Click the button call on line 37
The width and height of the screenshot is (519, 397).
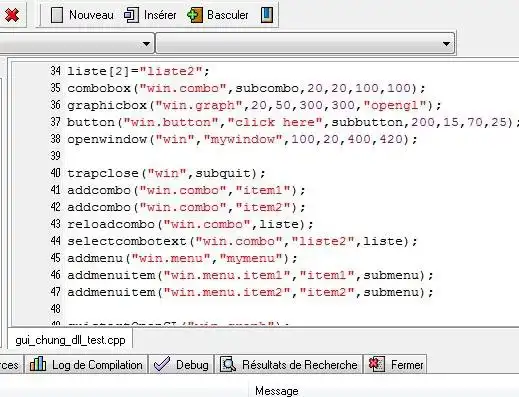(293, 122)
